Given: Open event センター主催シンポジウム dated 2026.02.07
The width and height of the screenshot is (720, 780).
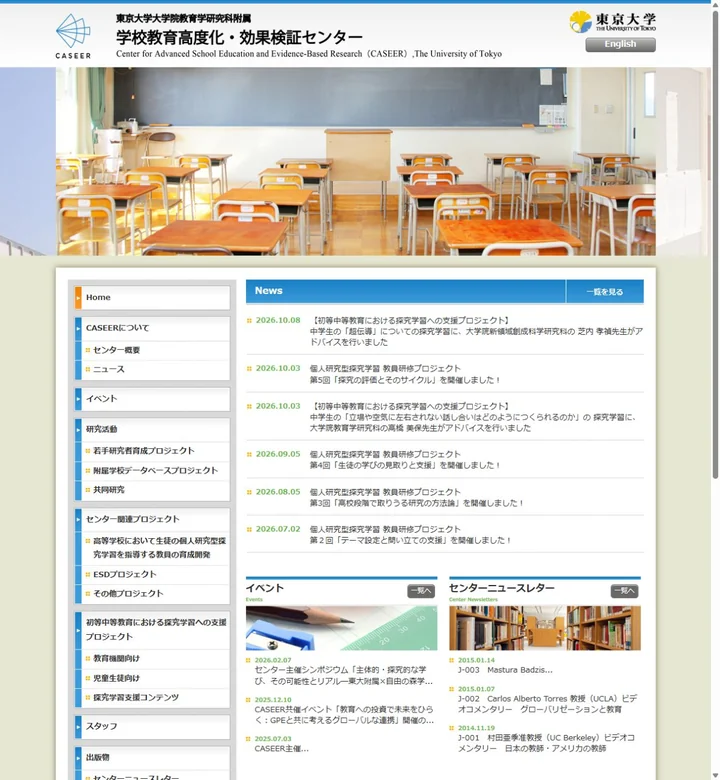Looking at the screenshot, I should click(343, 676).
